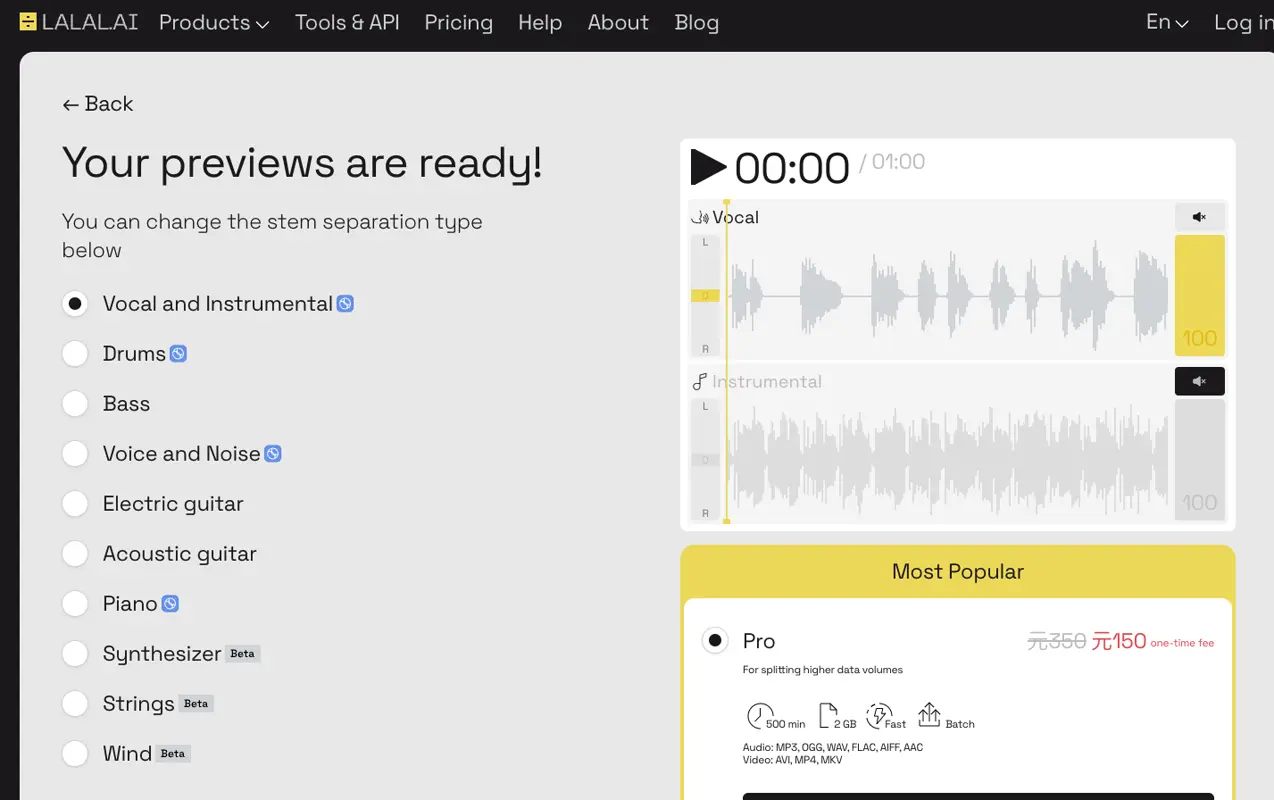Click the 500 min clock icon
Image resolution: width=1274 pixels, height=800 pixels.
tap(760, 715)
